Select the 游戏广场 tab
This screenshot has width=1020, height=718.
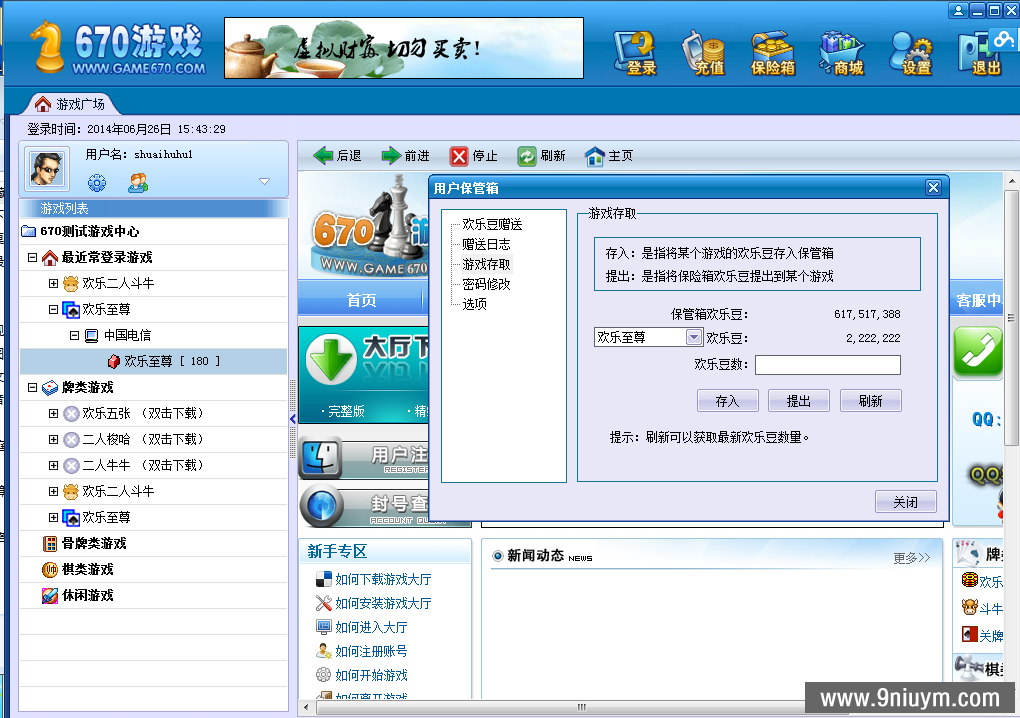point(69,104)
